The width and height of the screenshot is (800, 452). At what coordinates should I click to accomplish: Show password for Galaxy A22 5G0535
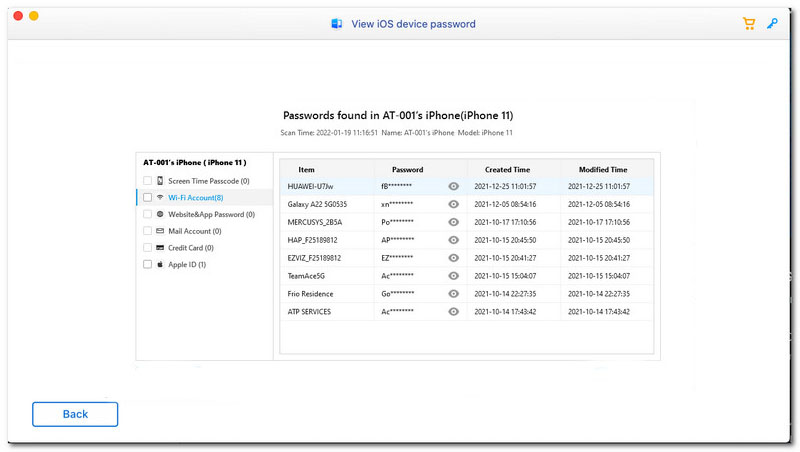(x=454, y=204)
